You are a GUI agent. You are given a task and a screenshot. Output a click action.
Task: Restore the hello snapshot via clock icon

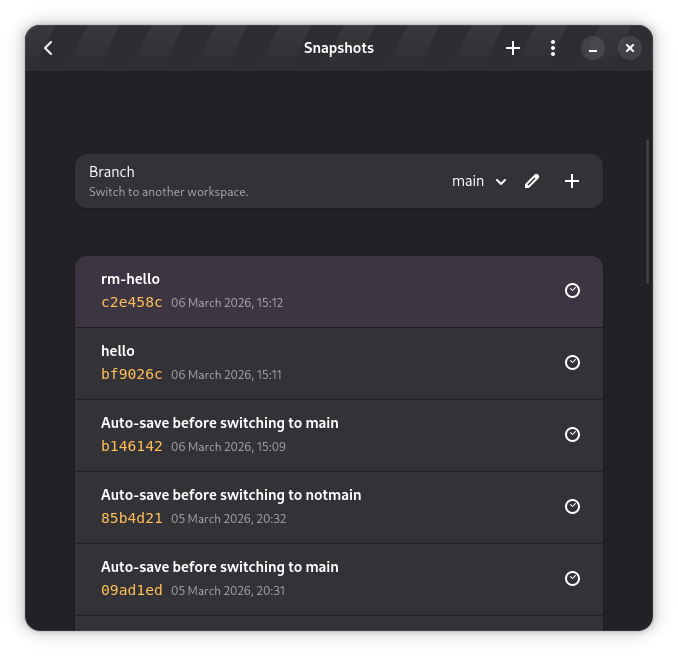(x=572, y=362)
